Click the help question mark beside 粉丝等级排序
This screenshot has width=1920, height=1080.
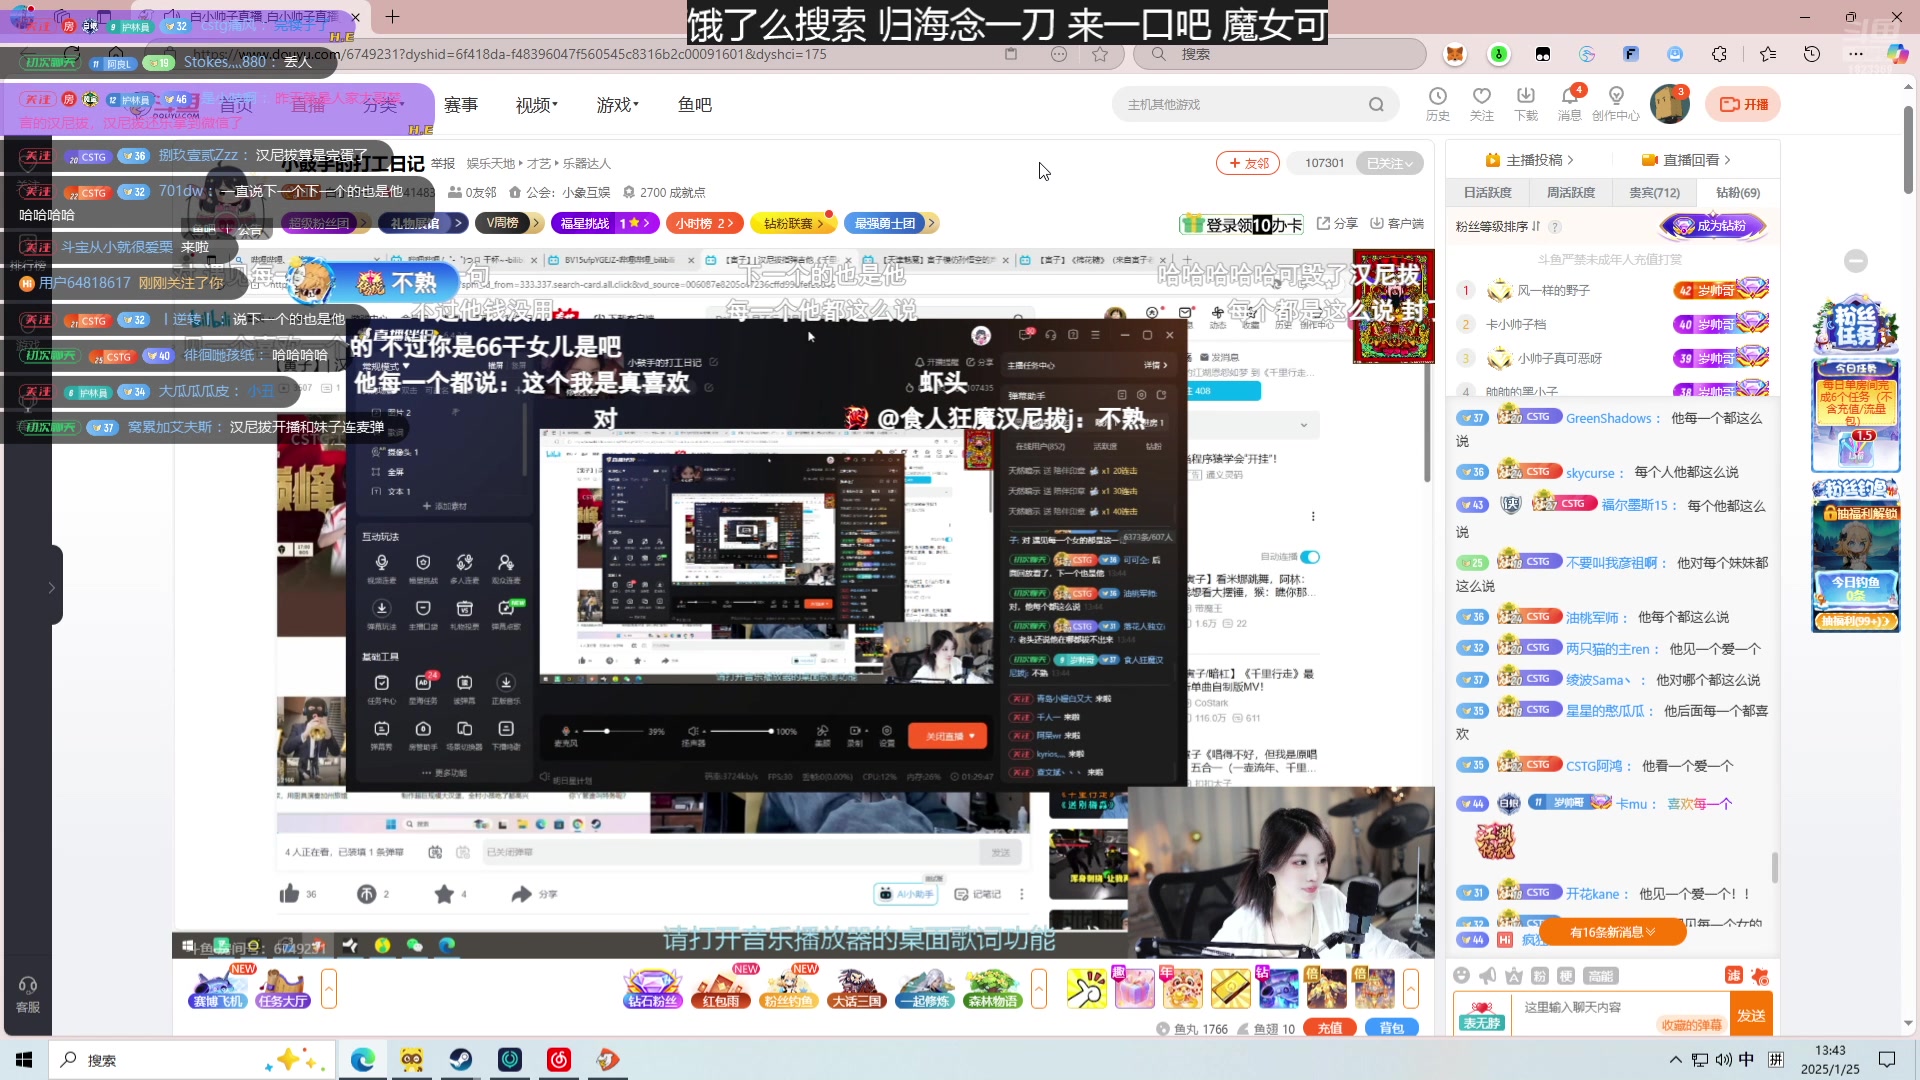coord(1555,227)
